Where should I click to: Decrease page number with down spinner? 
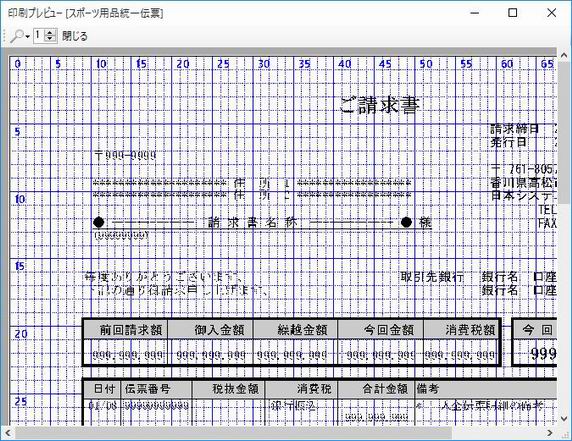point(50,39)
